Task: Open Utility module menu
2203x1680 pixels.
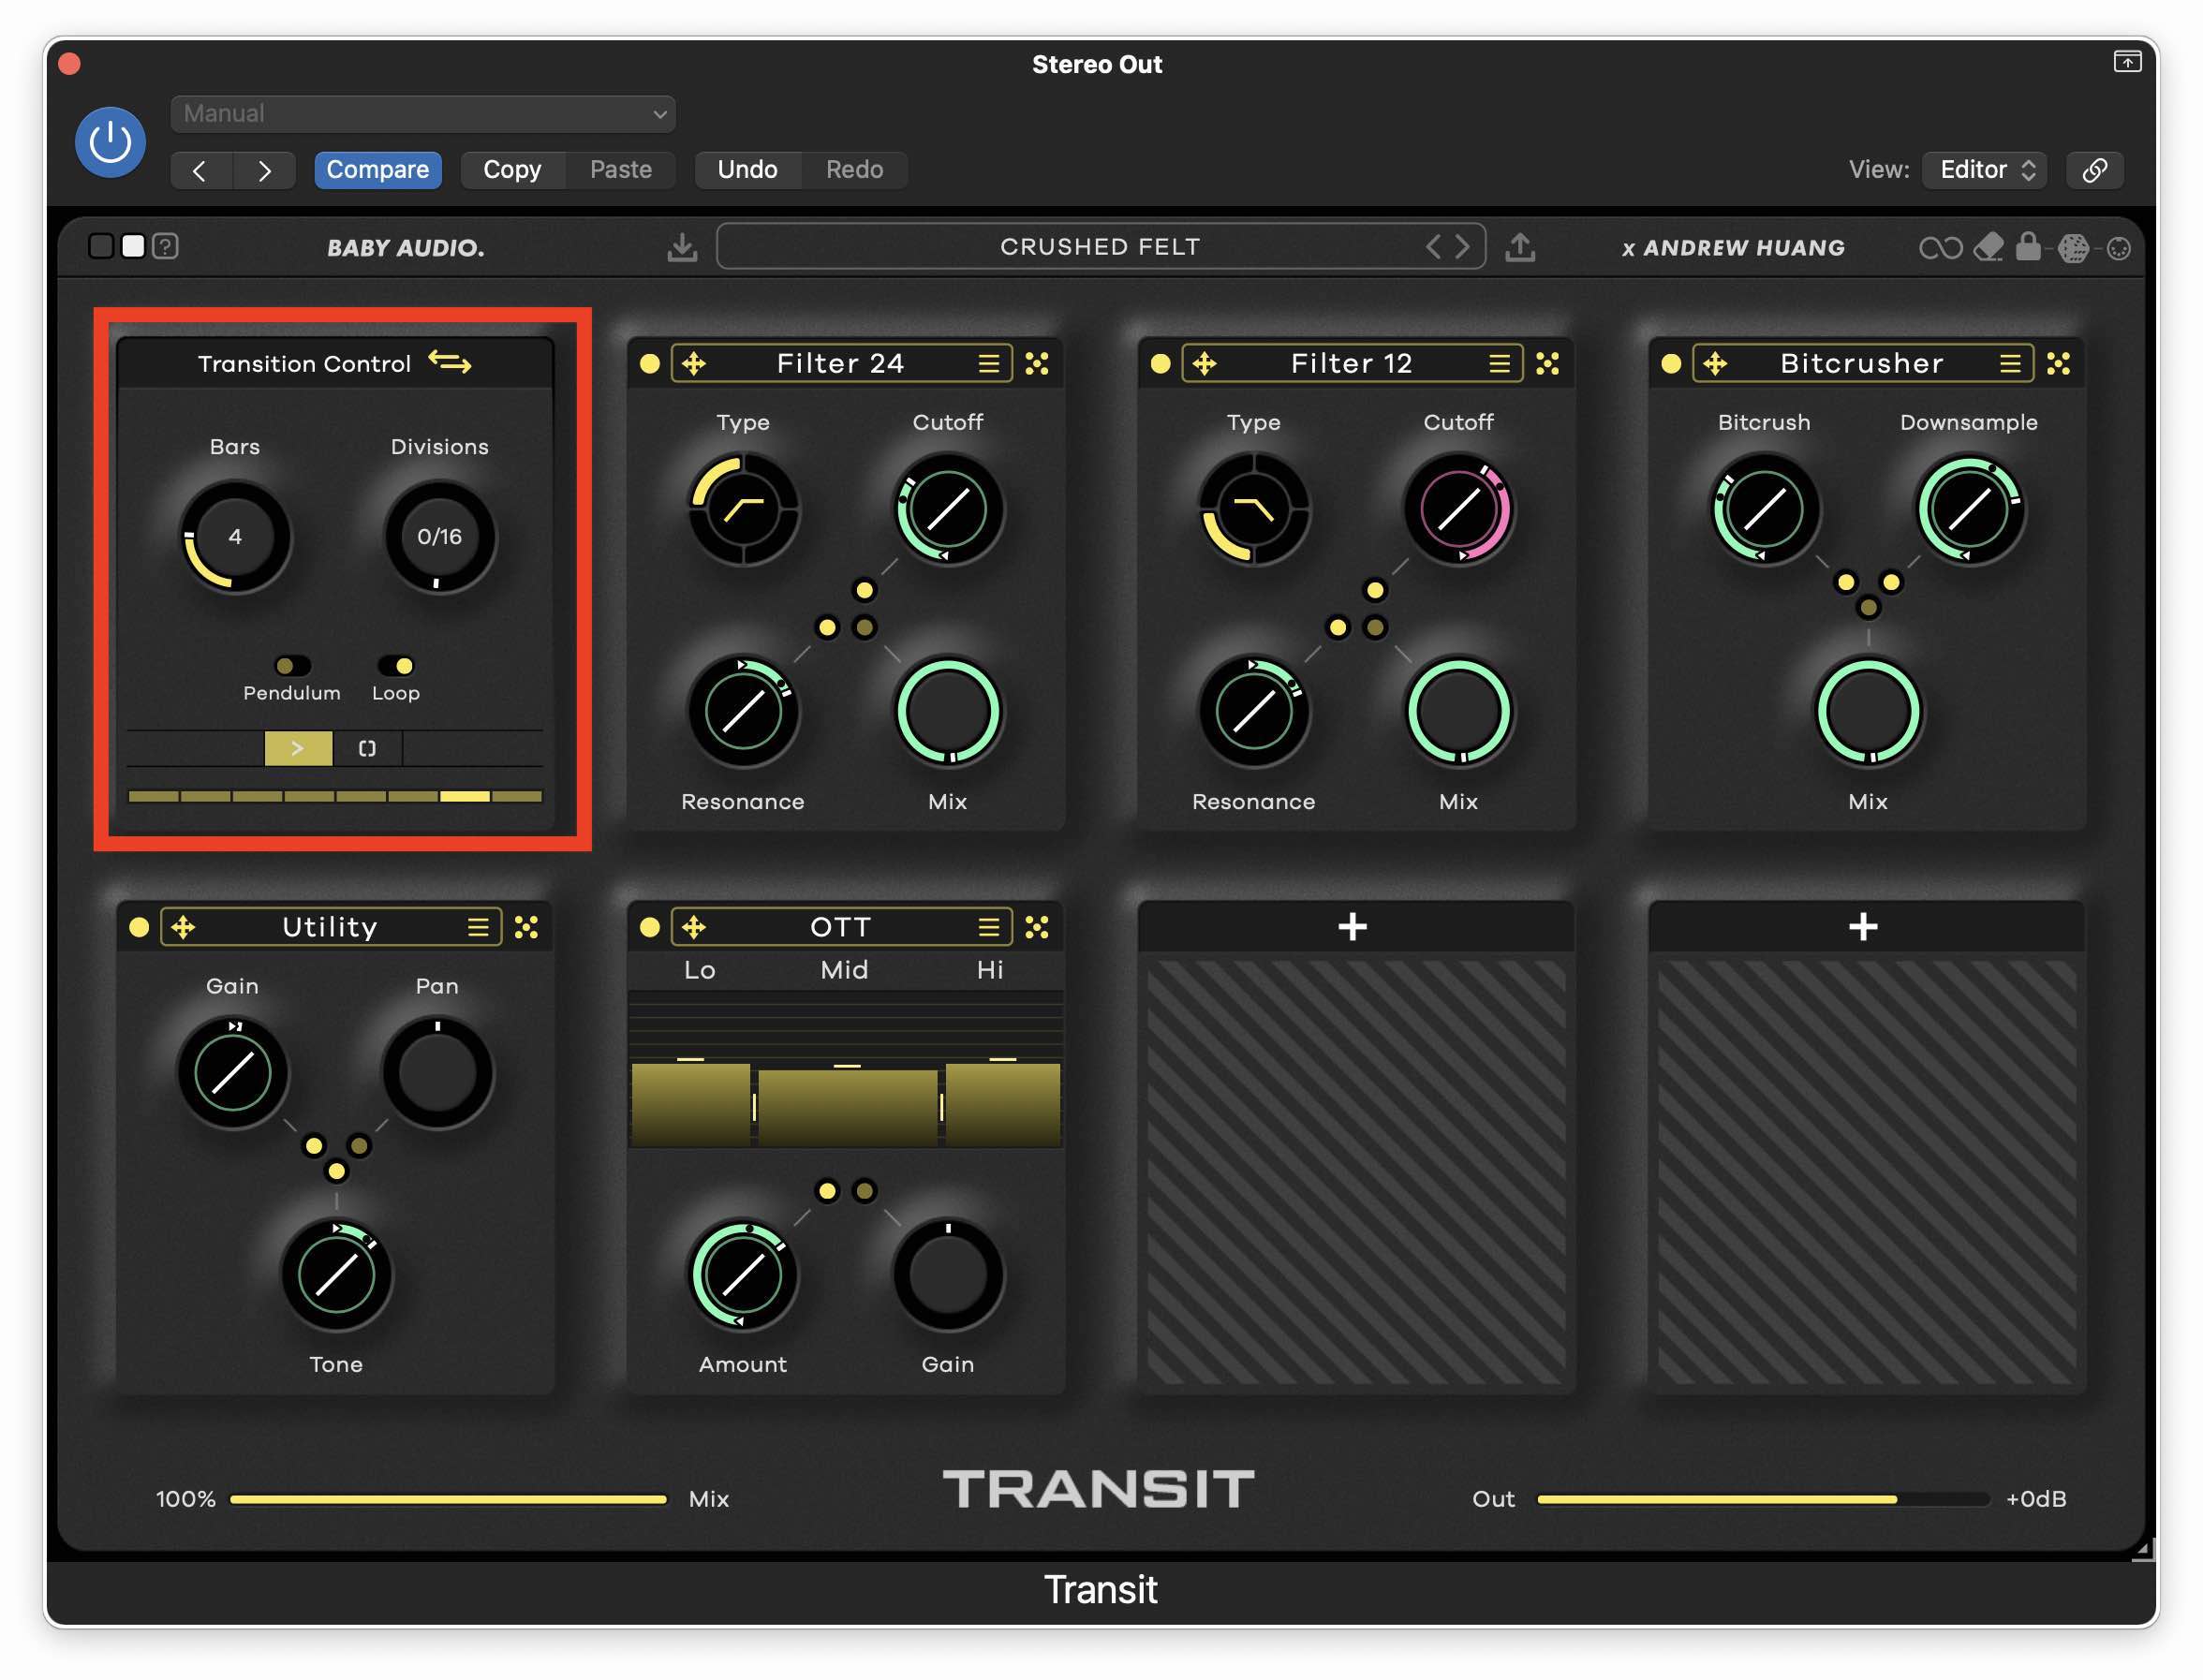Action: pos(478,928)
